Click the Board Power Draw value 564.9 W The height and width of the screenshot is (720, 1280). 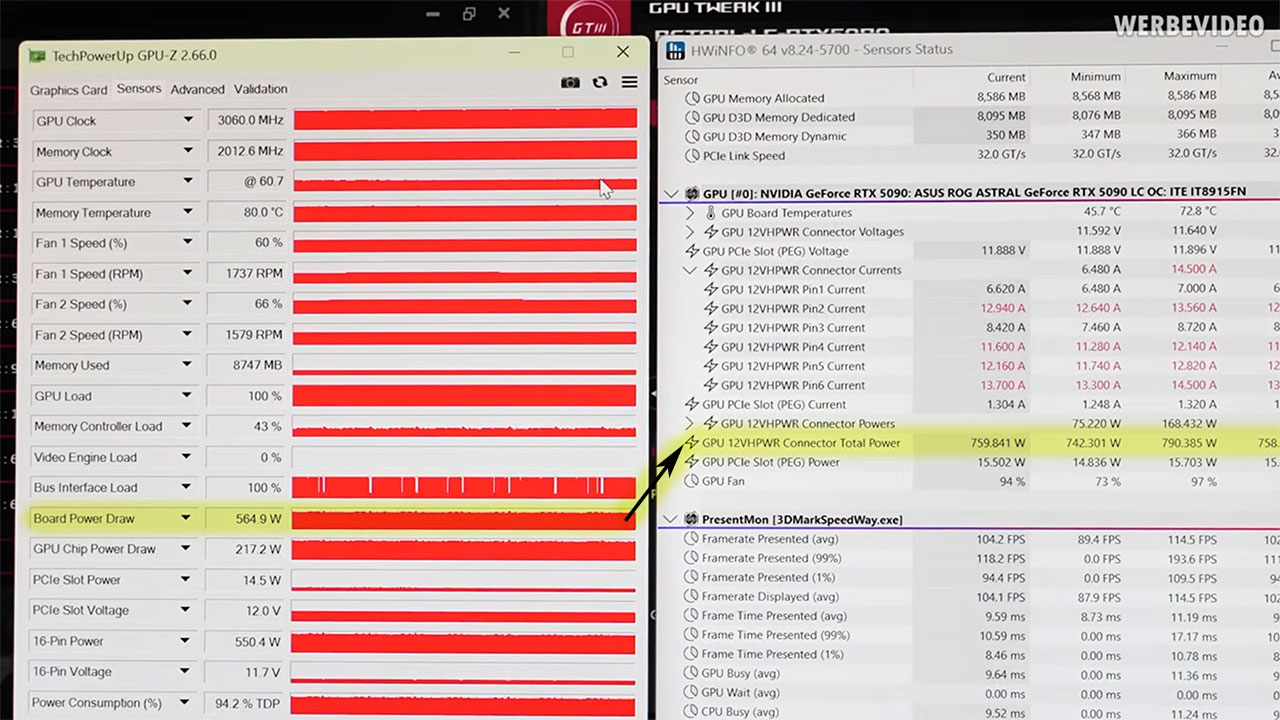click(x=247, y=518)
